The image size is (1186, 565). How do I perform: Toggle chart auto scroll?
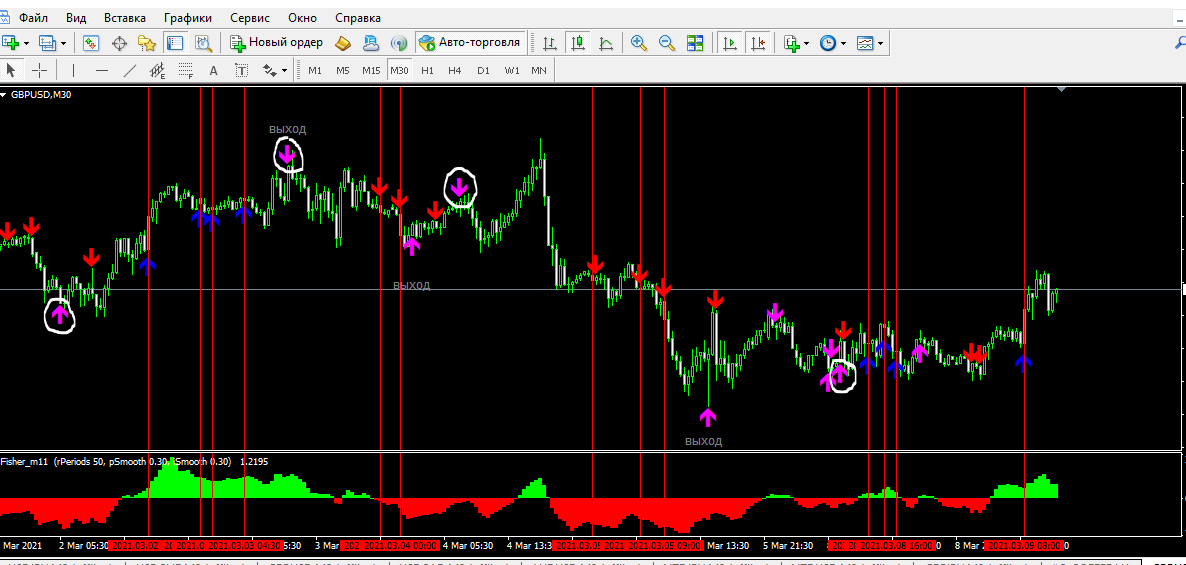pos(730,43)
